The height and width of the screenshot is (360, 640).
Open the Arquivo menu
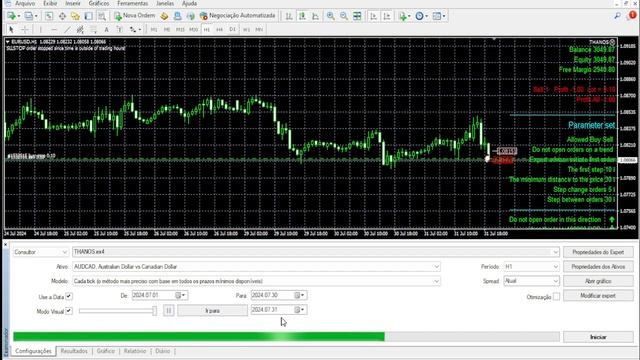click(25, 3)
